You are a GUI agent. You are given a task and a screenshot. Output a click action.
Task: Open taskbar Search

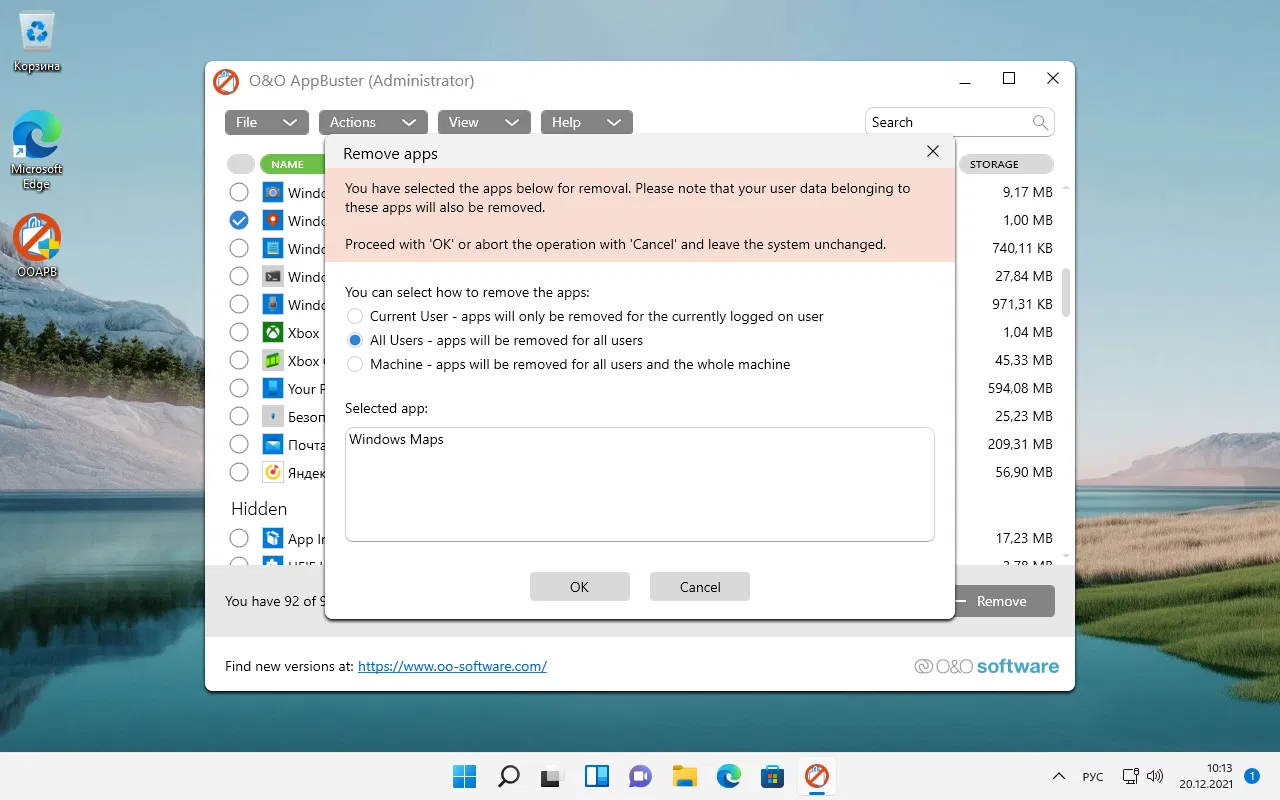pos(509,776)
